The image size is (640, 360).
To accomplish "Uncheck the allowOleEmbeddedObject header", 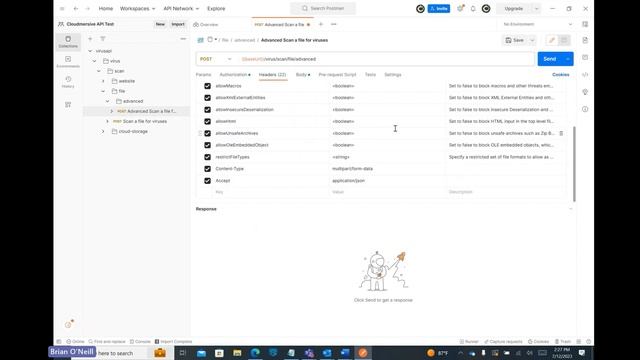I will tap(207, 145).
